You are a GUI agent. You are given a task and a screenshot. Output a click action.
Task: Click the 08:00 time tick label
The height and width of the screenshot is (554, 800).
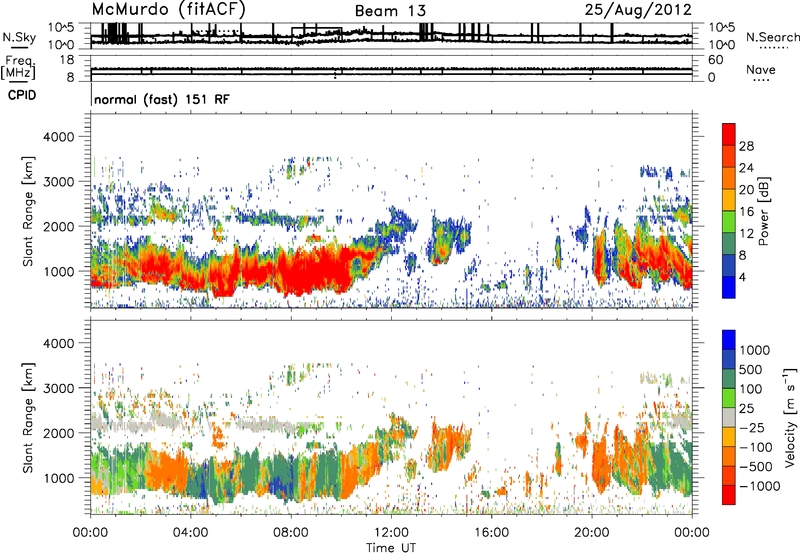291,533
